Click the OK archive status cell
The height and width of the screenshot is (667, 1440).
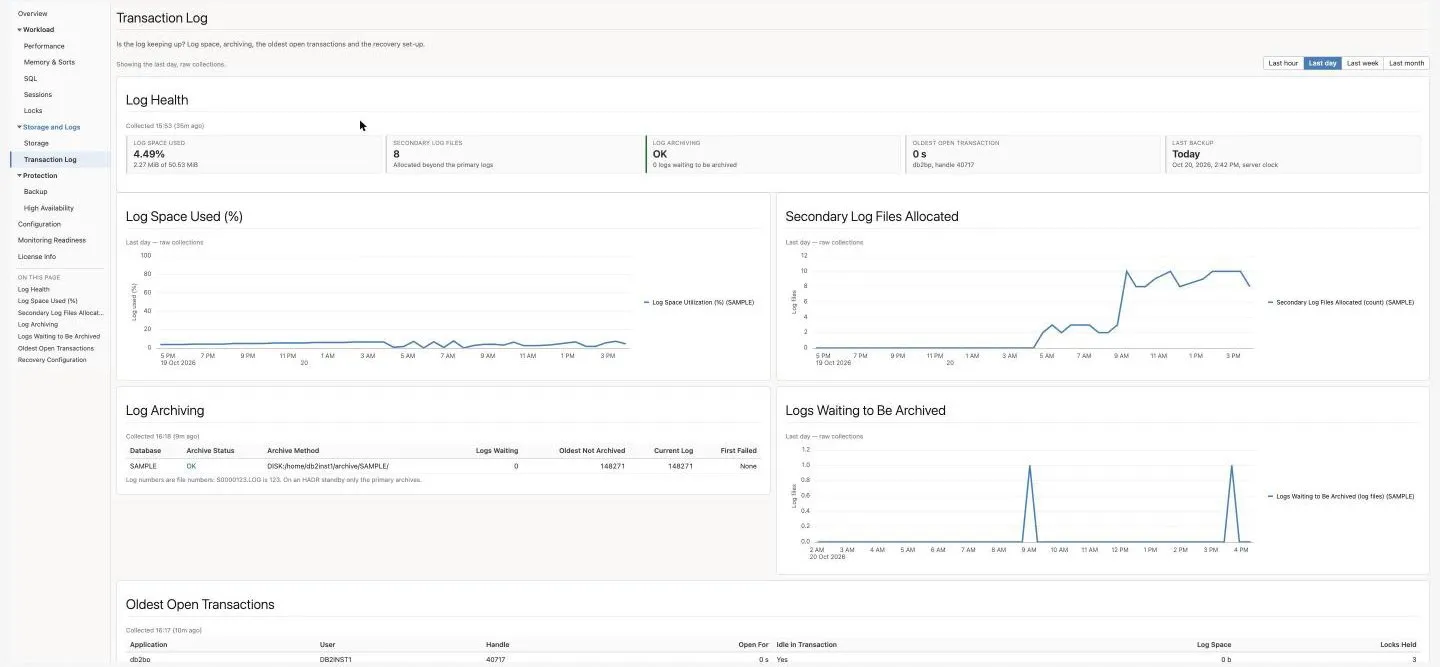[191, 466]
